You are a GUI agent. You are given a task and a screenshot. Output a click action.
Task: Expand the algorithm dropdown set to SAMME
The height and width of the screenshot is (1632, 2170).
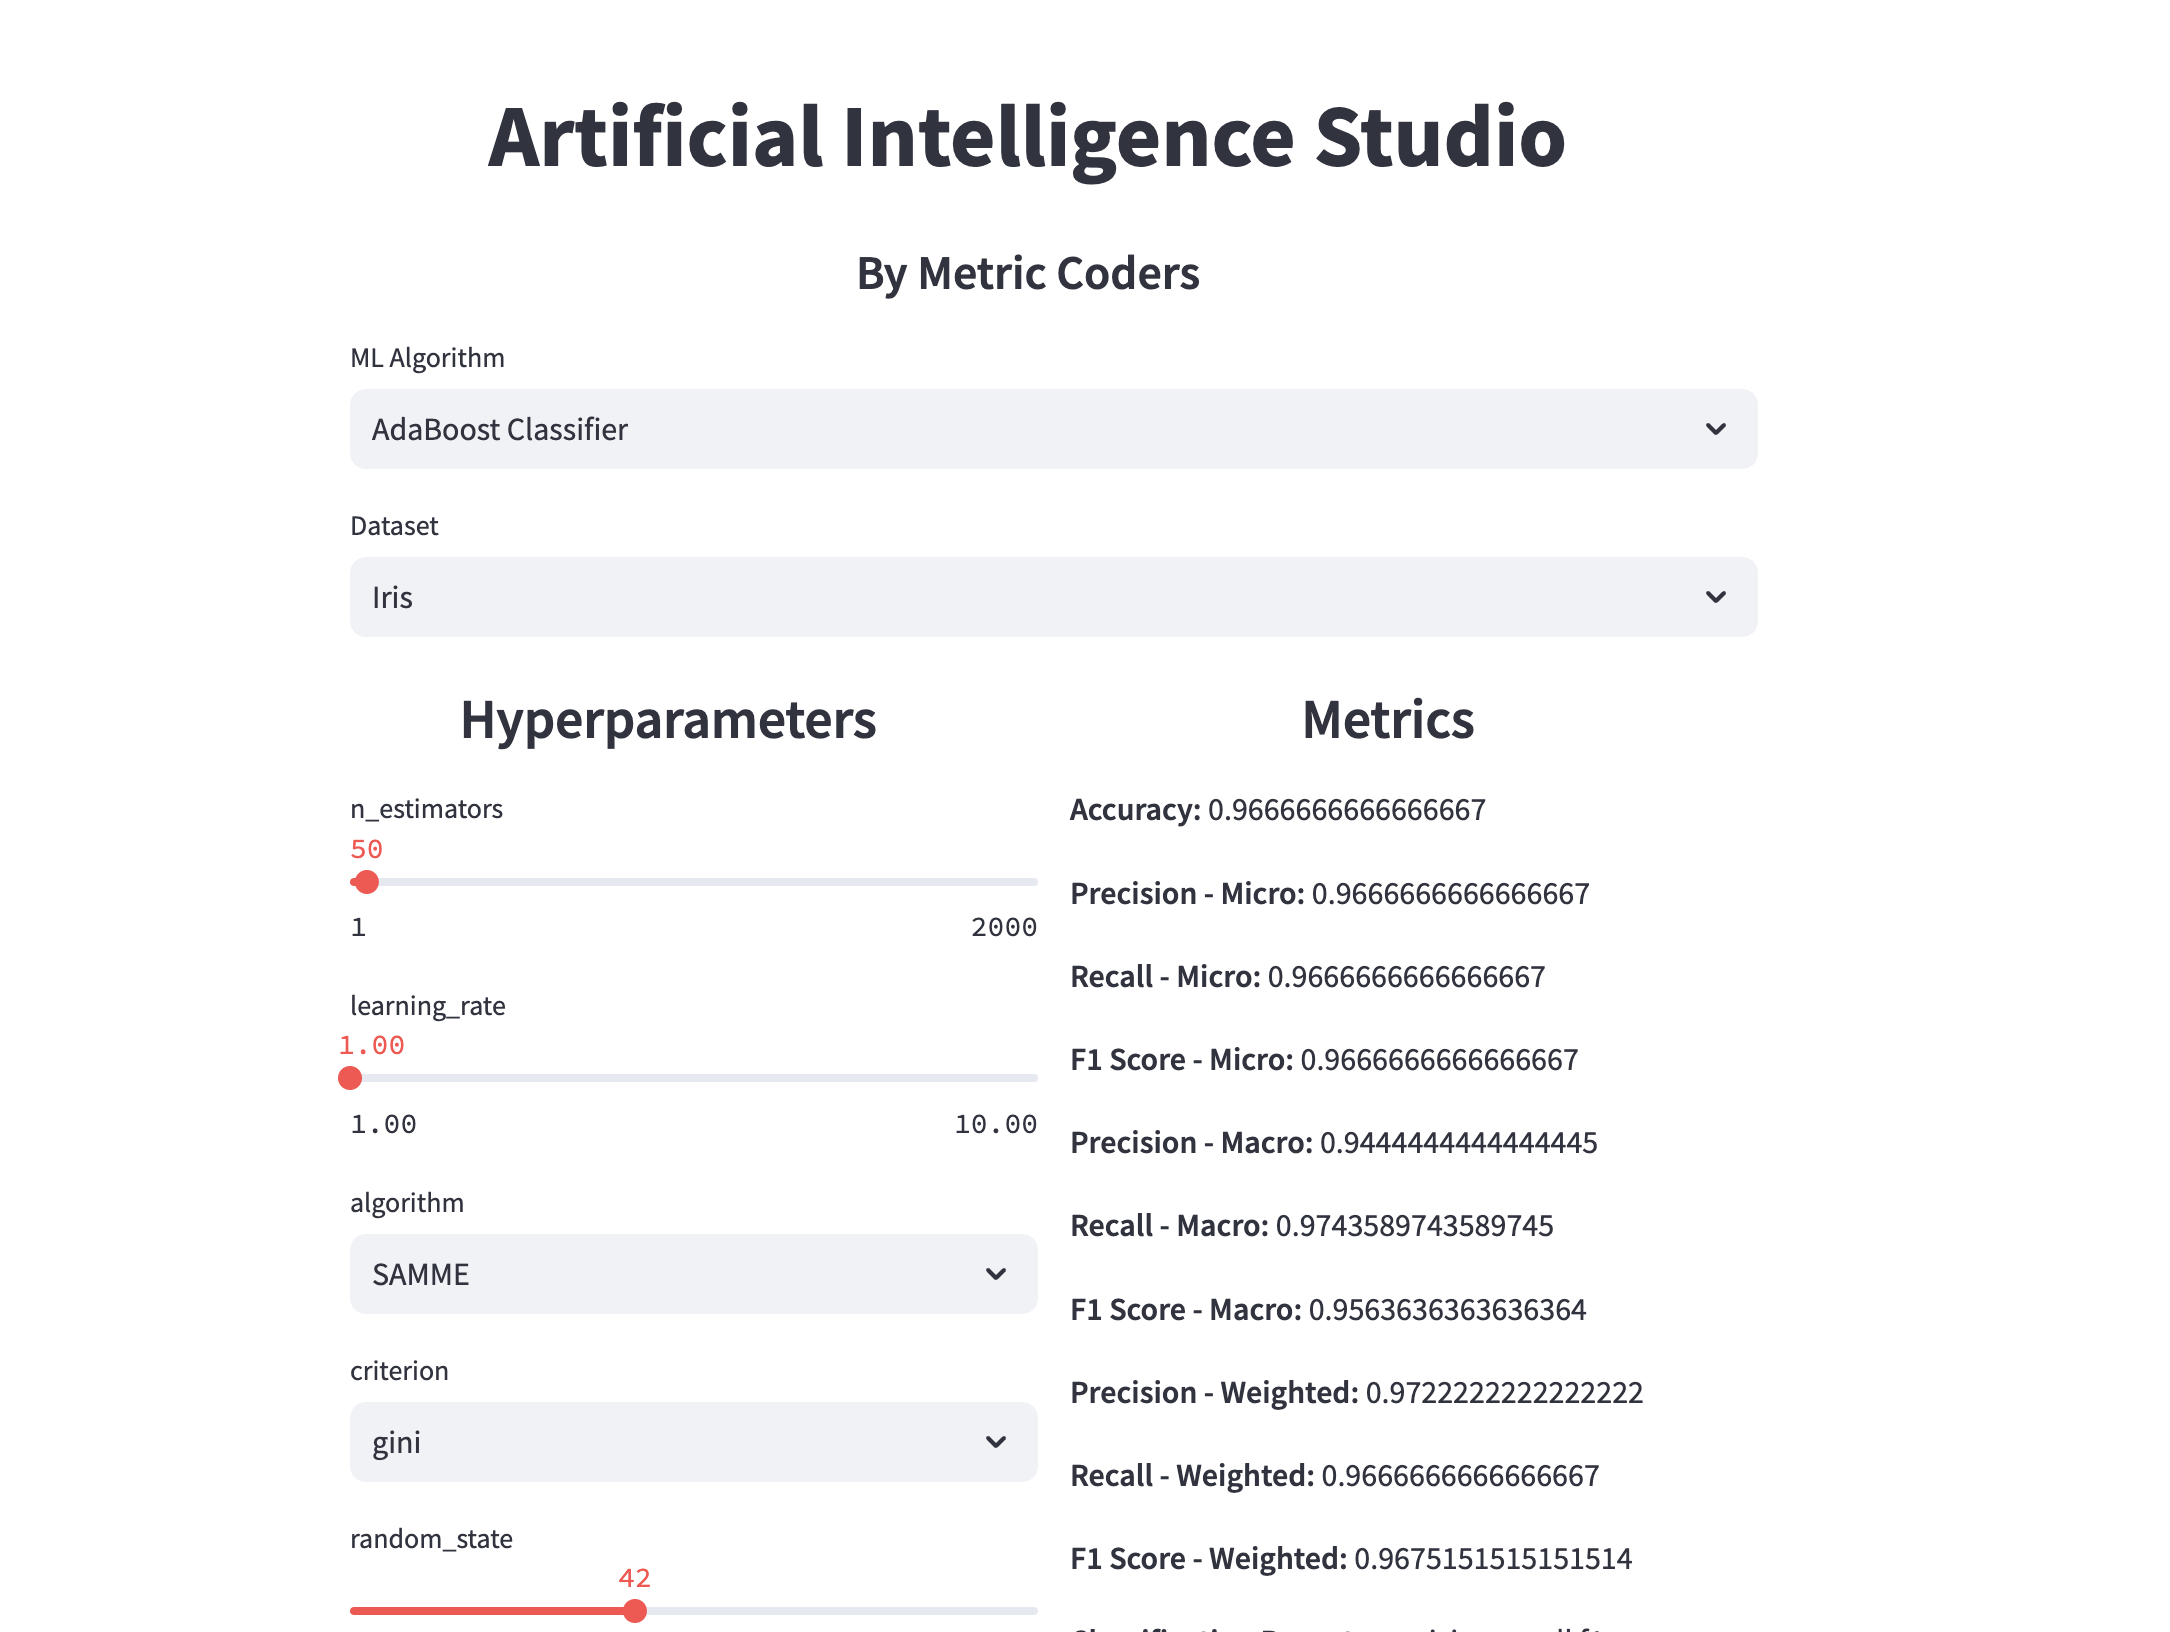[x=692, y=1274]
